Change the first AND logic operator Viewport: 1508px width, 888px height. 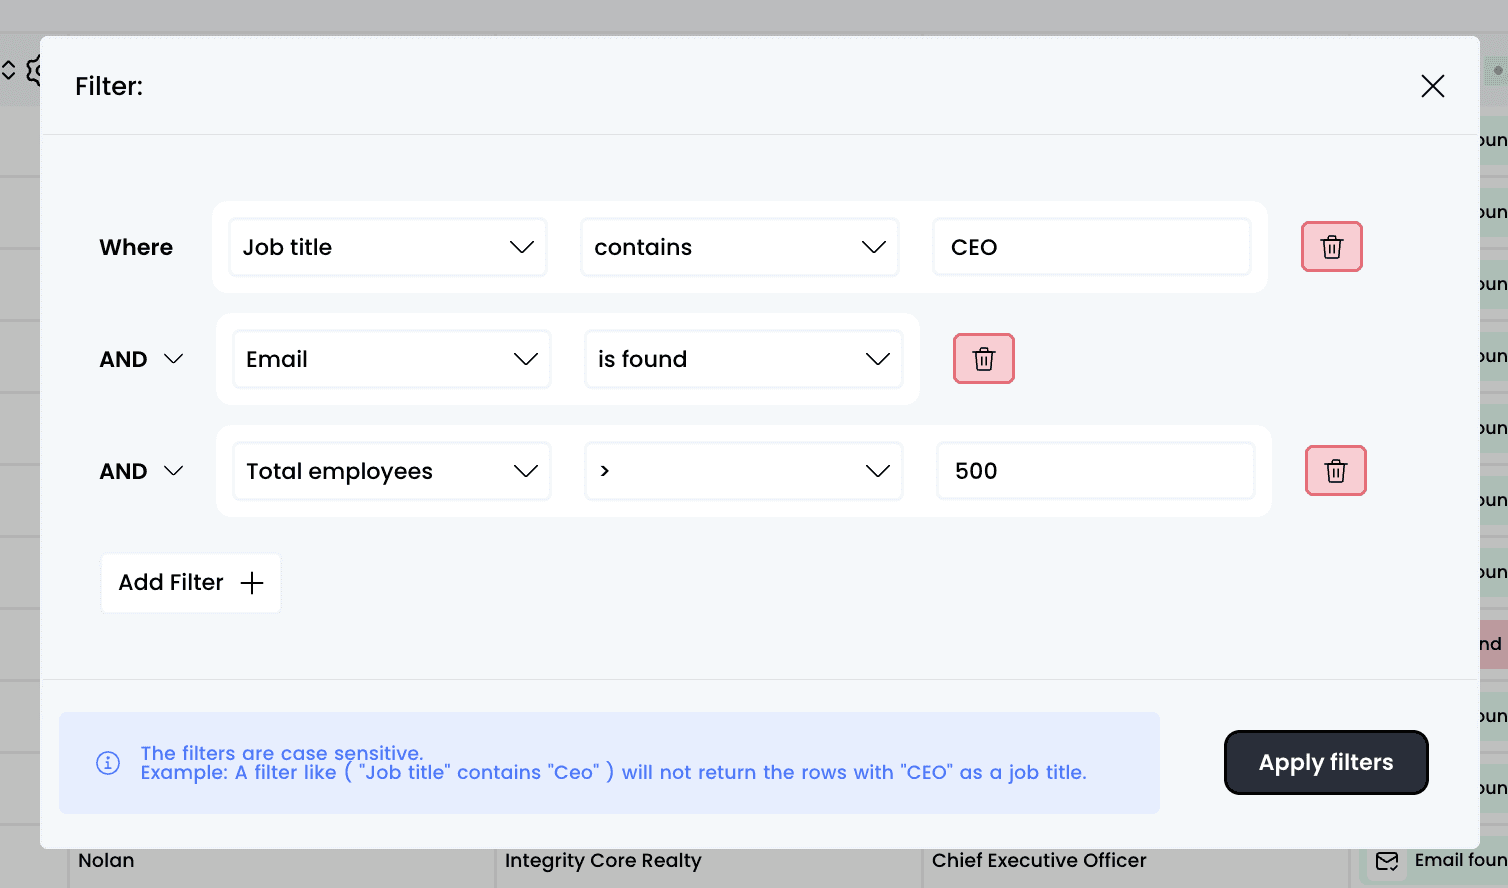click(x=142, y=359)
